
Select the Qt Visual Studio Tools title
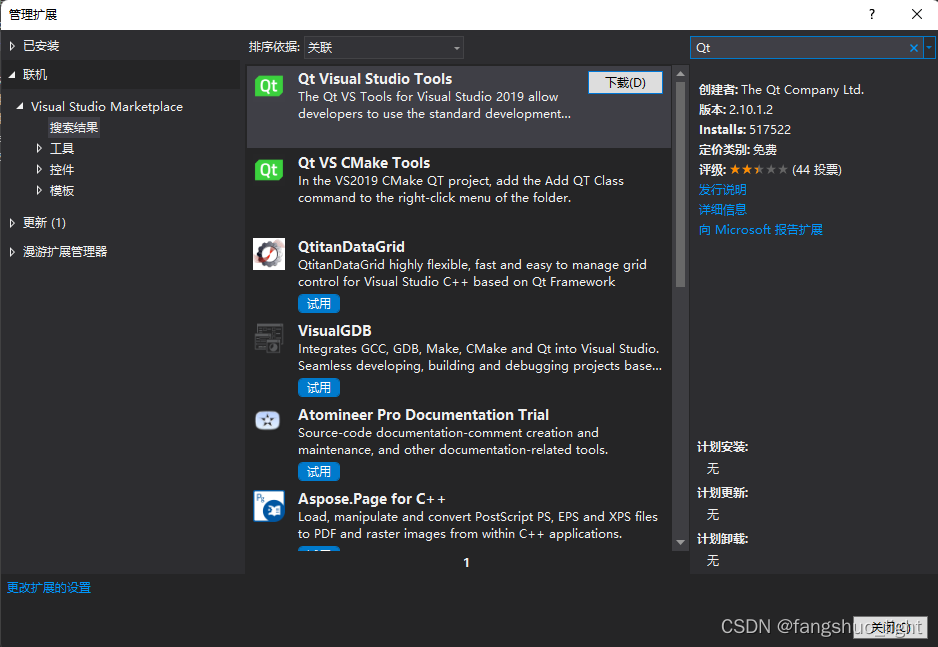click(x=375, y=79)
